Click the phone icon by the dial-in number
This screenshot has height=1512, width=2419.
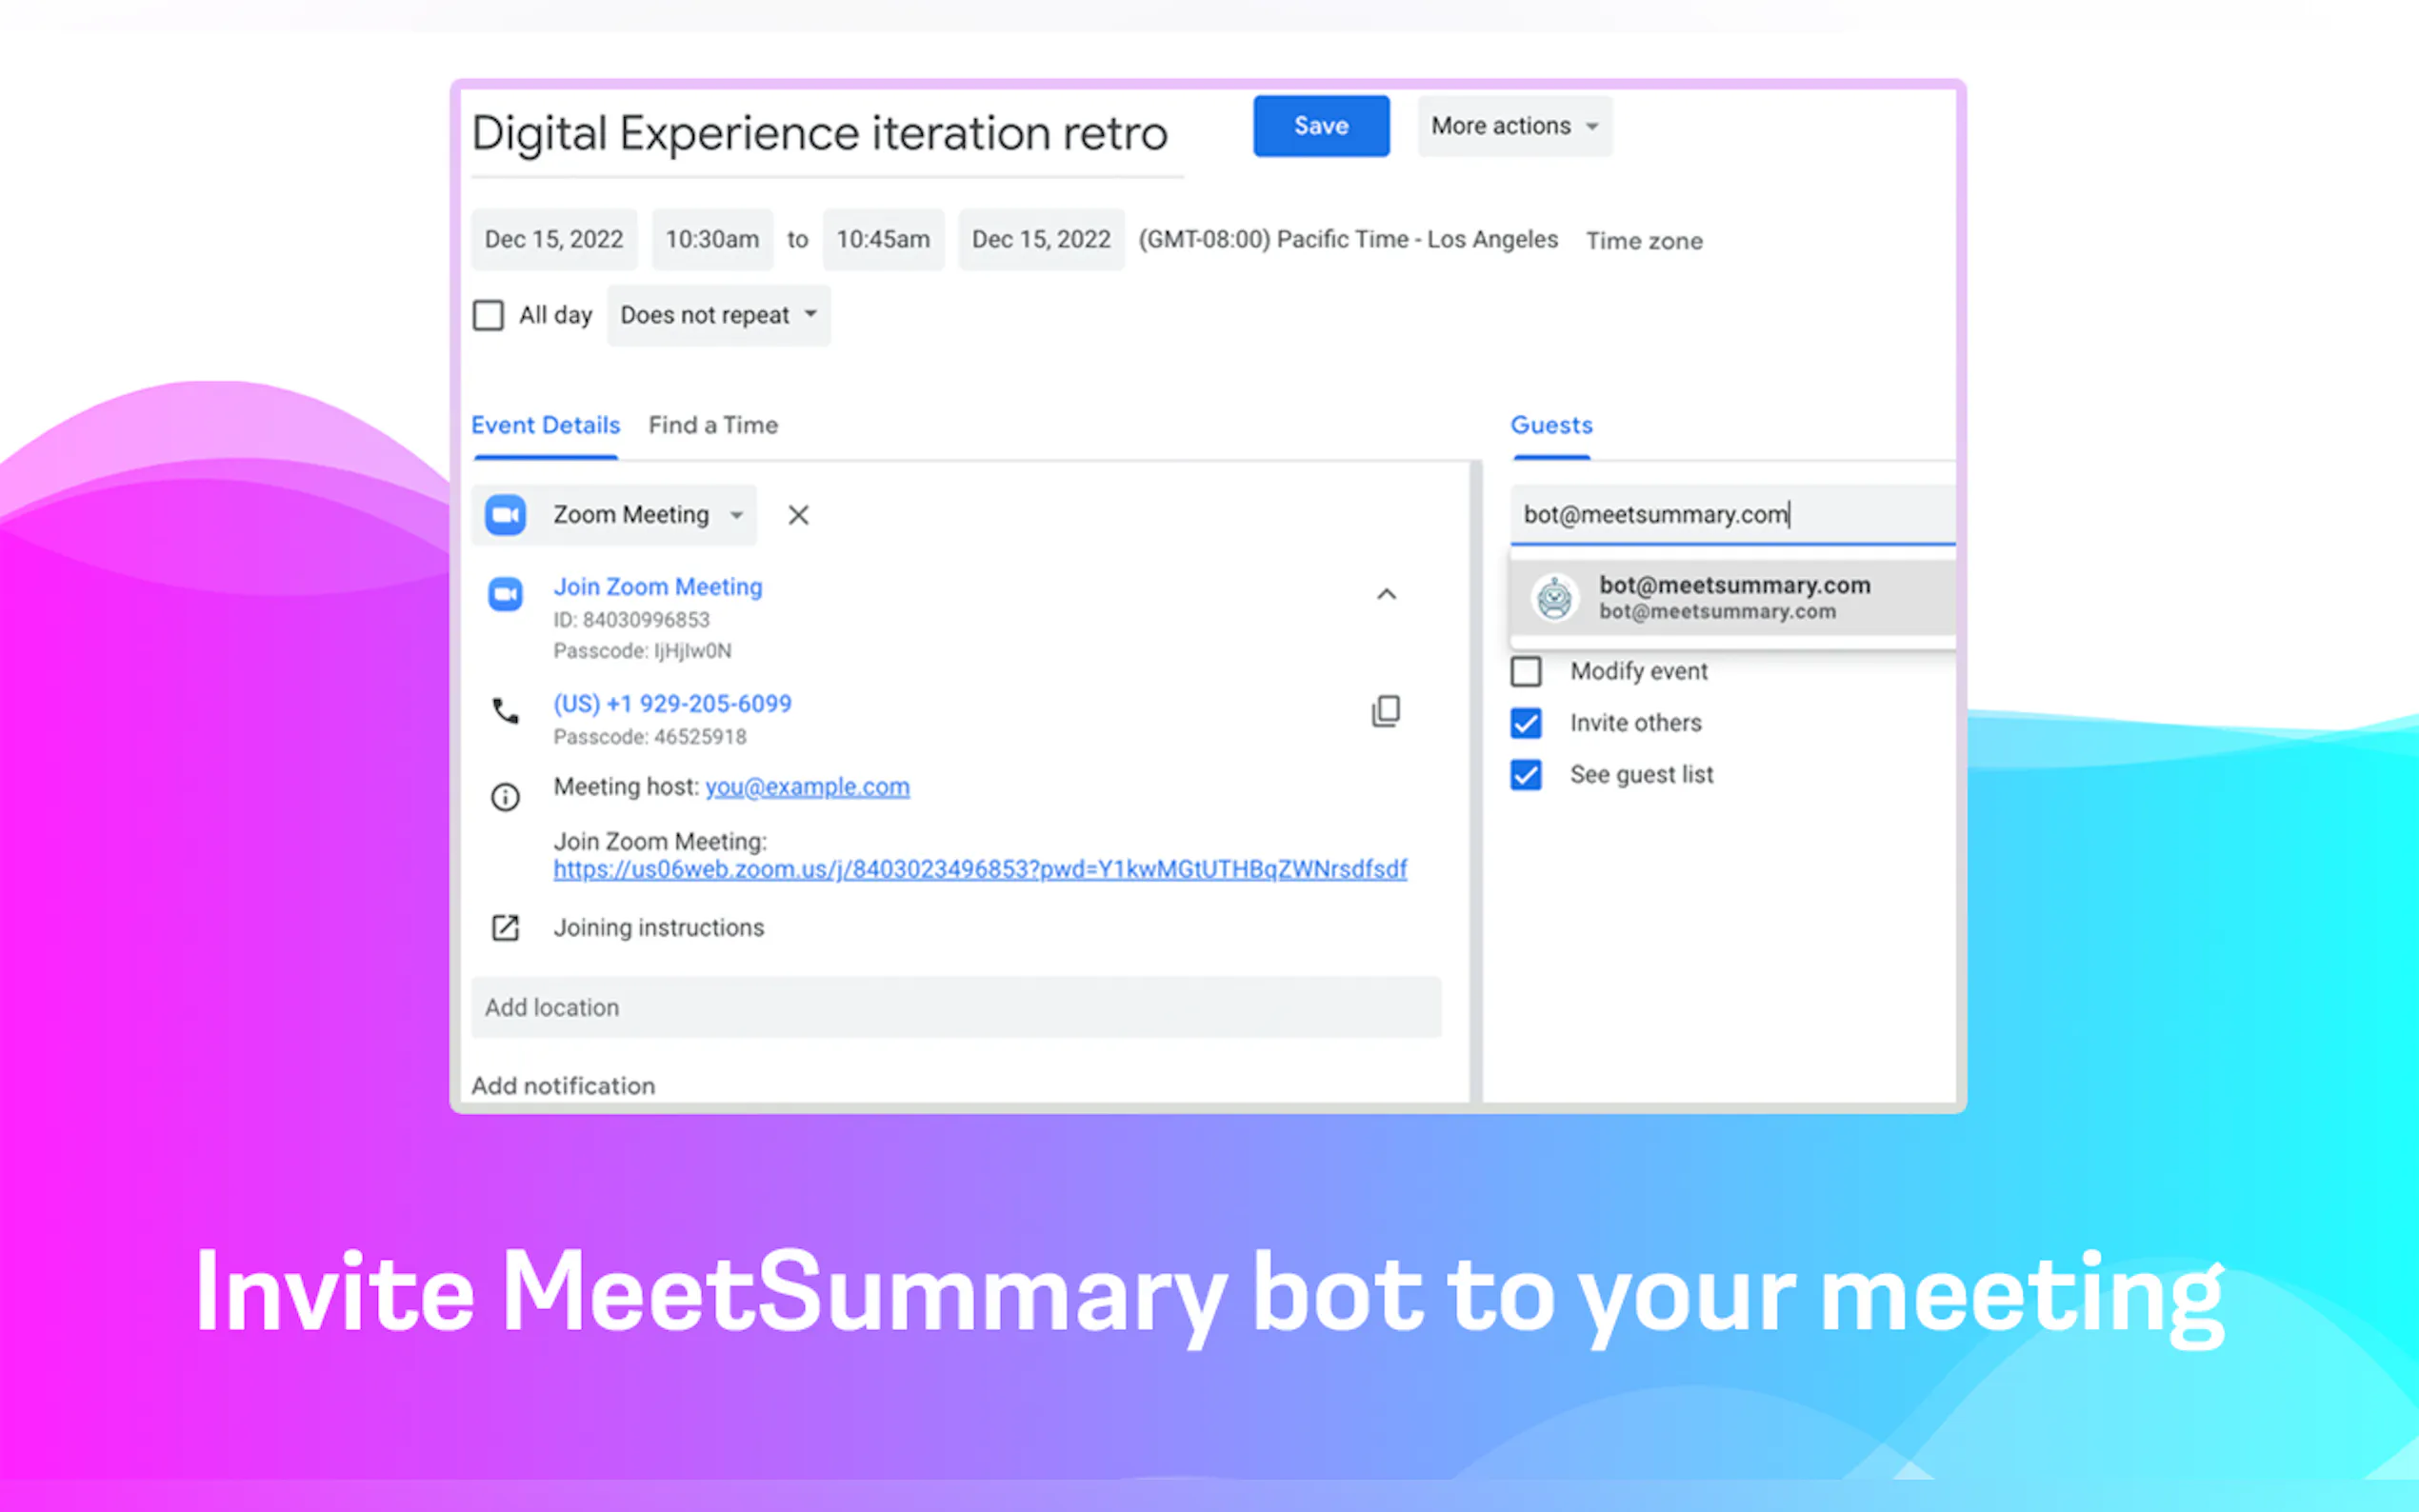505,710
